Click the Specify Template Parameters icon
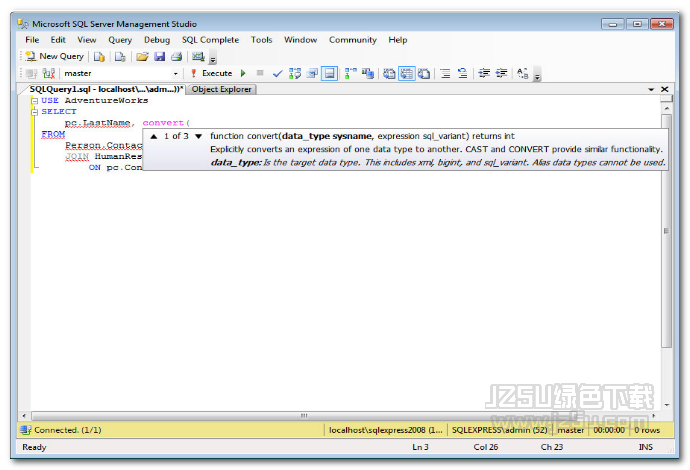 522,73
